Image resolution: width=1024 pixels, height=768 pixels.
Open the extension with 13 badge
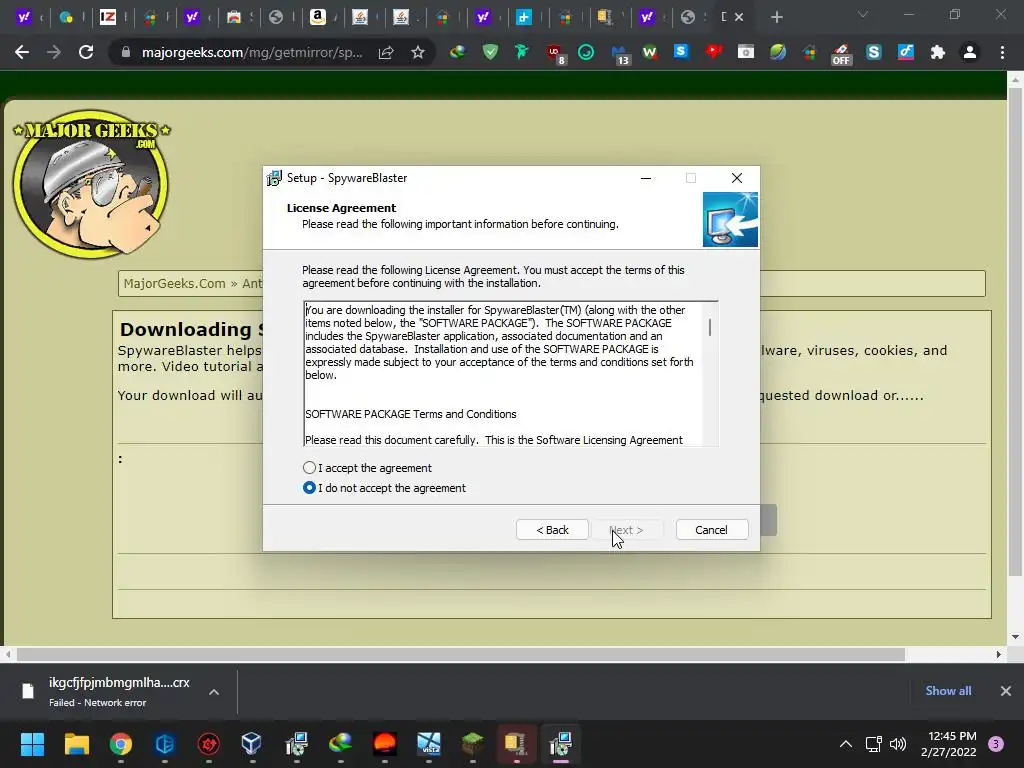(x=619, y=54)
